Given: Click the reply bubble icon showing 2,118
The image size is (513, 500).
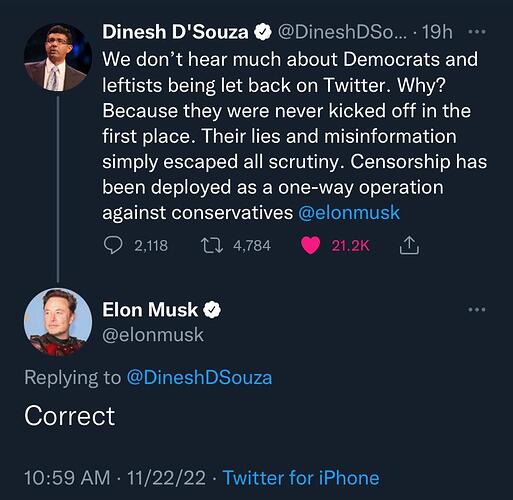Looking at the screenshot, I should tap(113, 246).
